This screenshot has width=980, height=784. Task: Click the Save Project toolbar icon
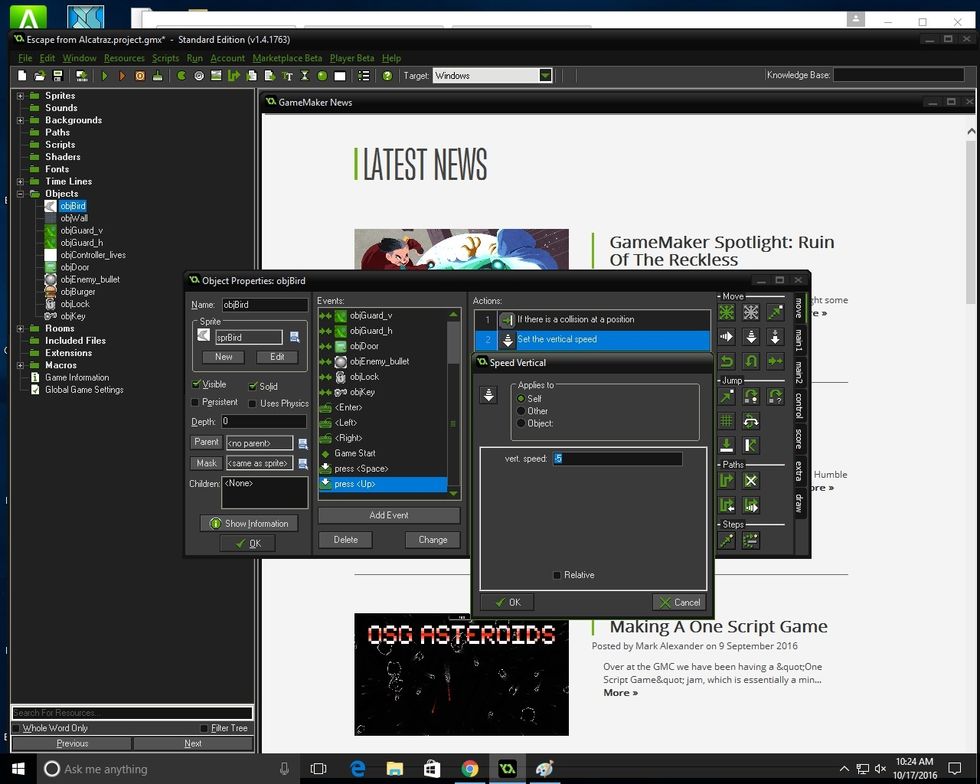click(58, 76)
